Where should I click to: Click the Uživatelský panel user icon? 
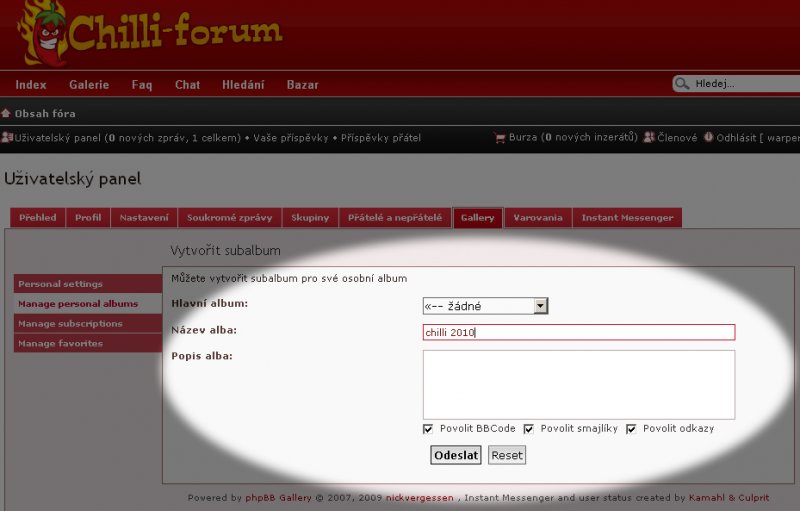click(x=6, y=137)
